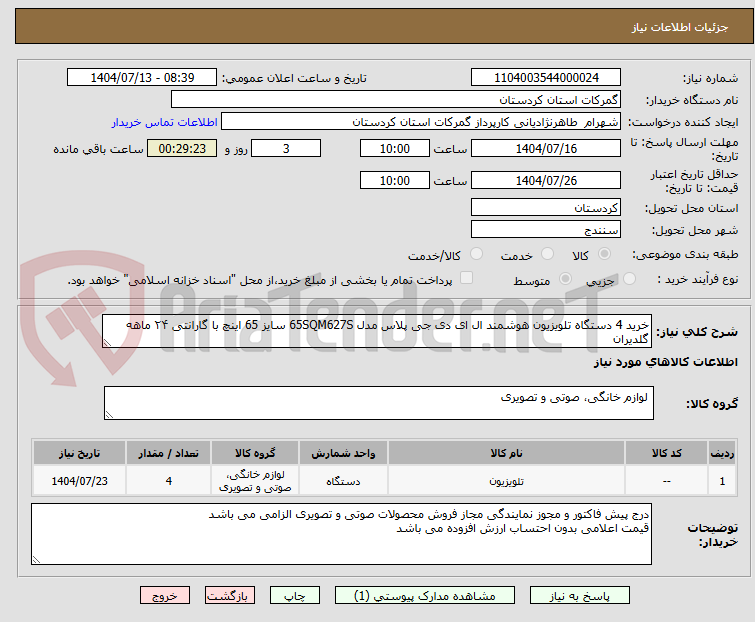Click the resize handle of the description box
The image size is (755, 622).
coord(107,343)
